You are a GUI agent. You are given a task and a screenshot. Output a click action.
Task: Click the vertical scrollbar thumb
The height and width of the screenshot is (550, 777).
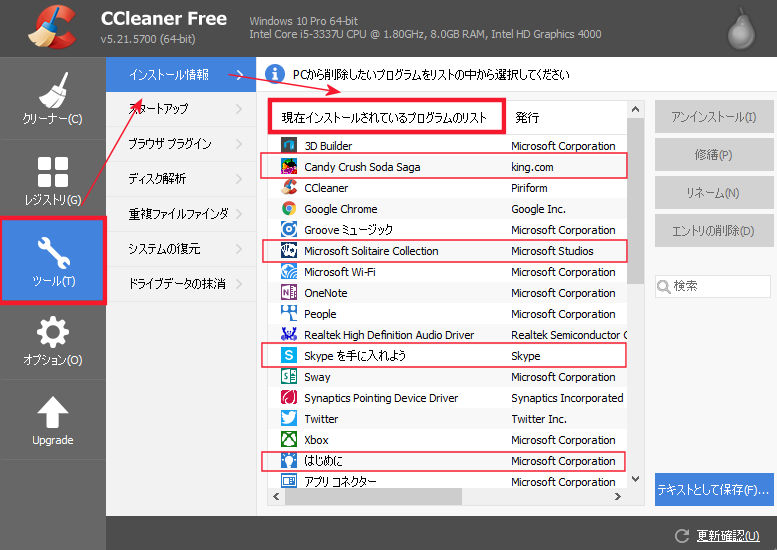[635, 201]
